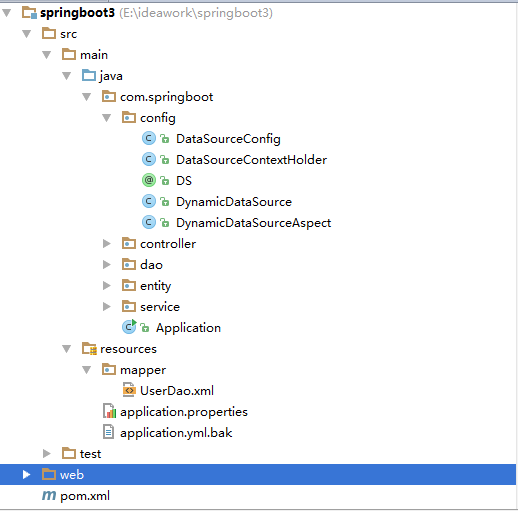Click the application.yml.bak text file icon
518x511 pixels.
[x=109, y=432]
